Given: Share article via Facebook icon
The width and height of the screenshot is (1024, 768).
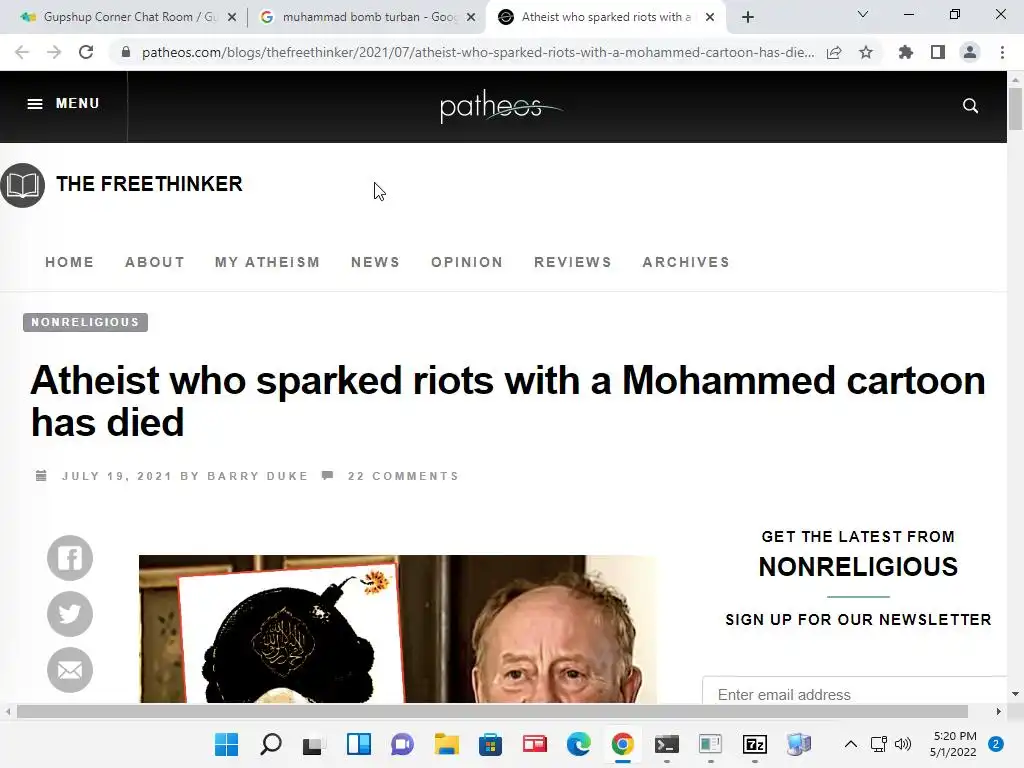Looking at the screenshot, I should (x=70, y=558).
